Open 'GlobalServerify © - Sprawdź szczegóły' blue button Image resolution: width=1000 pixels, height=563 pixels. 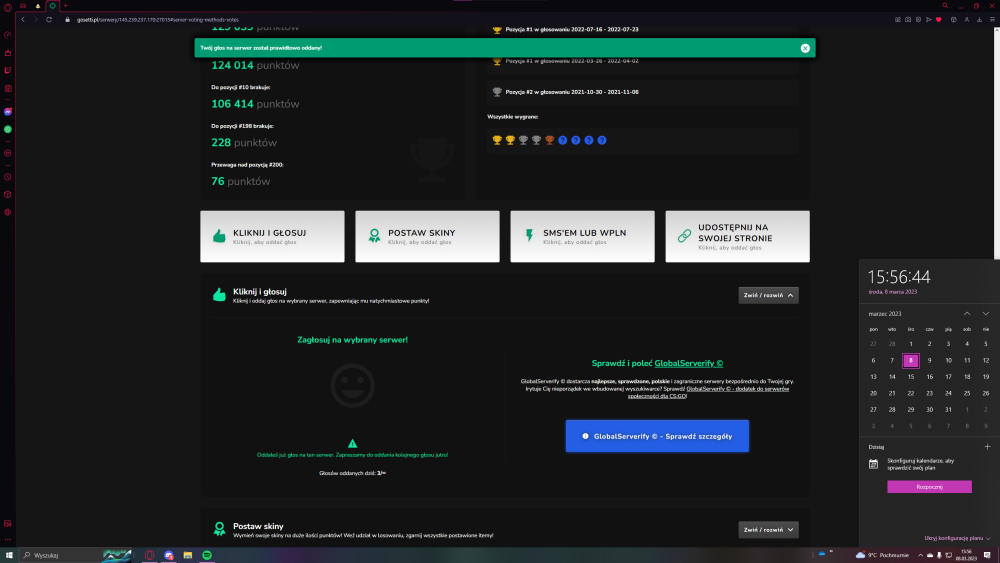click(x=657, y=436)
